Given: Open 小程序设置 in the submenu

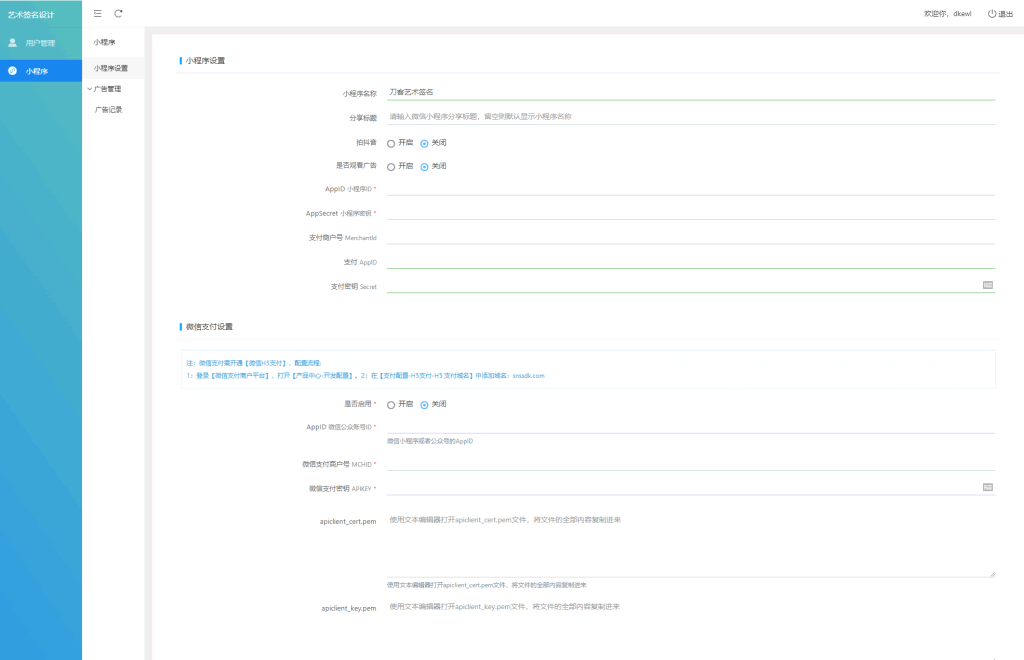Looking at the screenshot, I should click(x=111, y=68).
